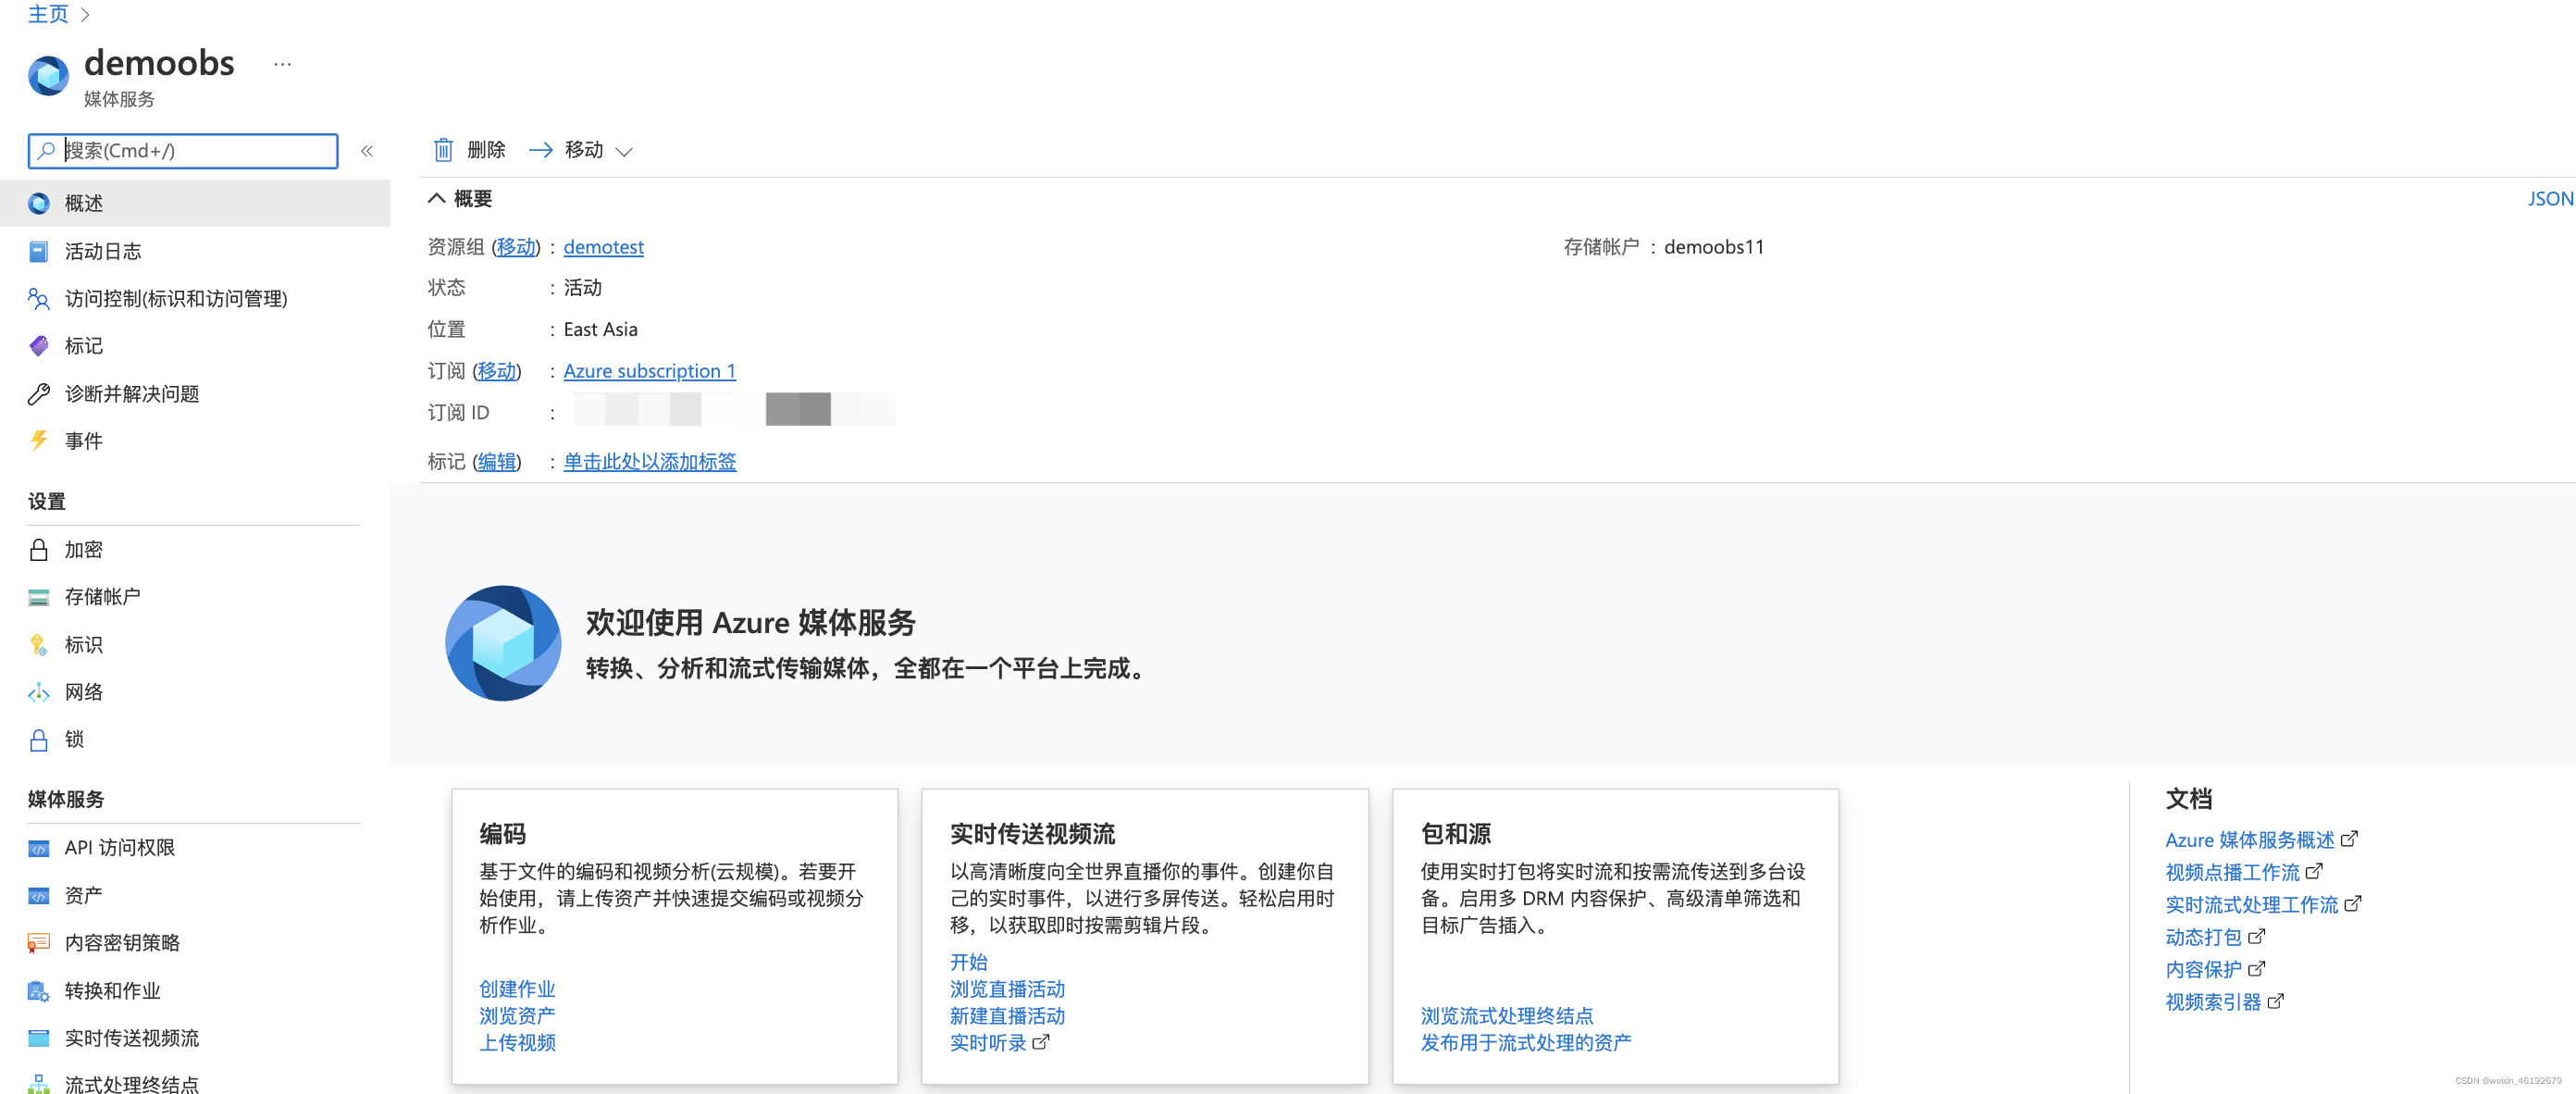Click the 网络 network icon
Viewport: 2576px width, 1094px height.
coord(39,692)
